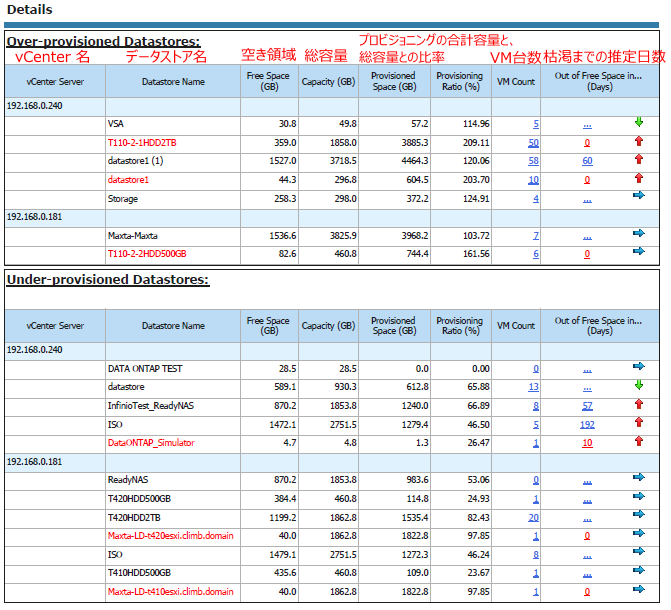
Task: Click blue arrow for Maxta-LD-t420esxi.climb.domain
Action: click(638, 533)
